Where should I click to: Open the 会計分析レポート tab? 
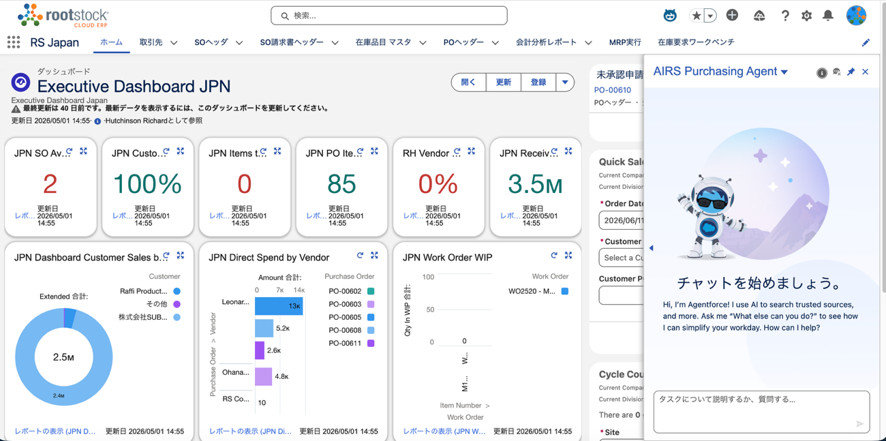pos(546,42)
